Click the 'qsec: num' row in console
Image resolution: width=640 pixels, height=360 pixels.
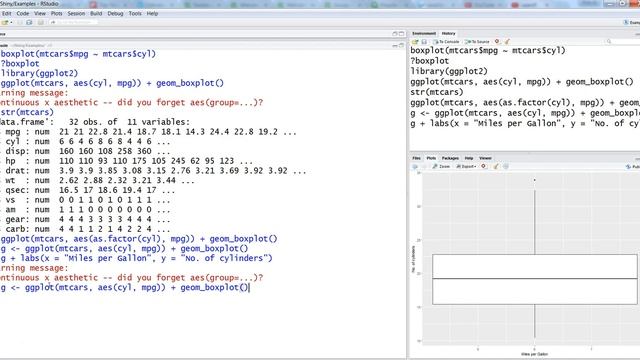88,190
